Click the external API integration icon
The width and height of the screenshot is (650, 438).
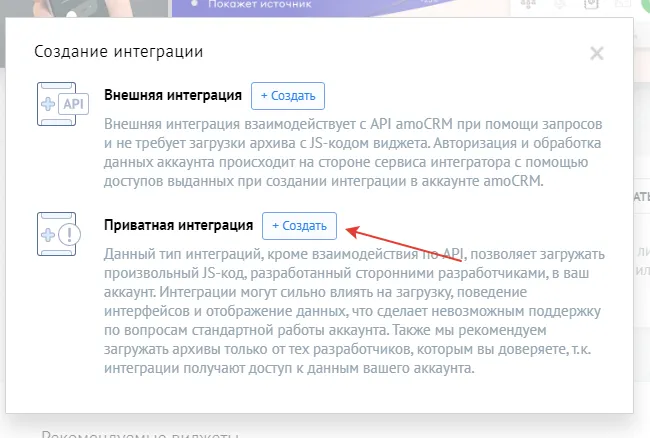(63, 104)
